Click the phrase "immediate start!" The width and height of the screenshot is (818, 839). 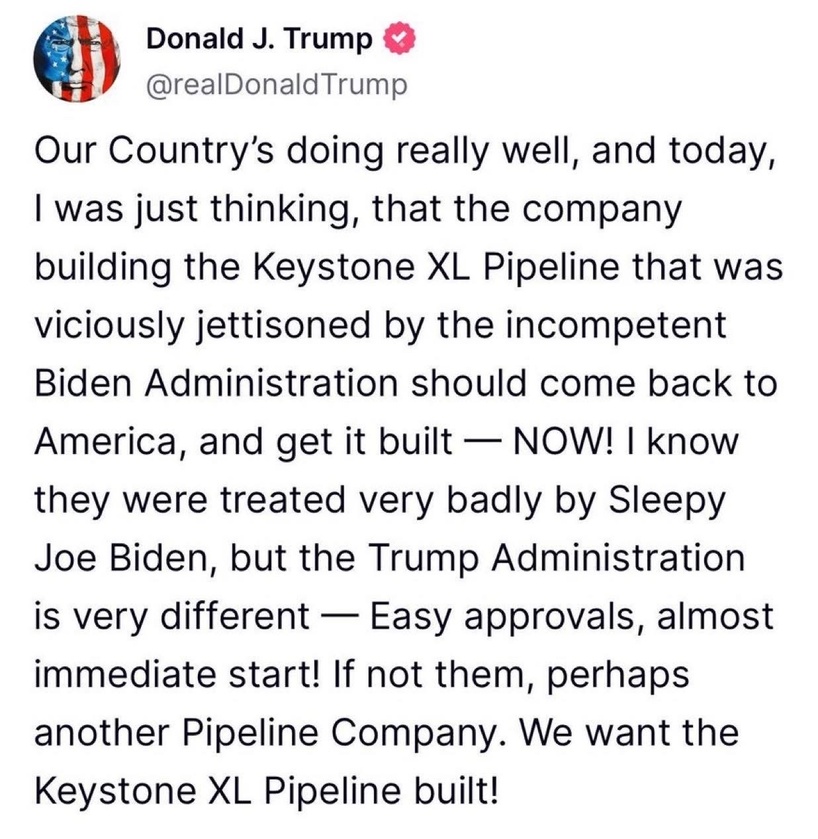tap(178, 674)
